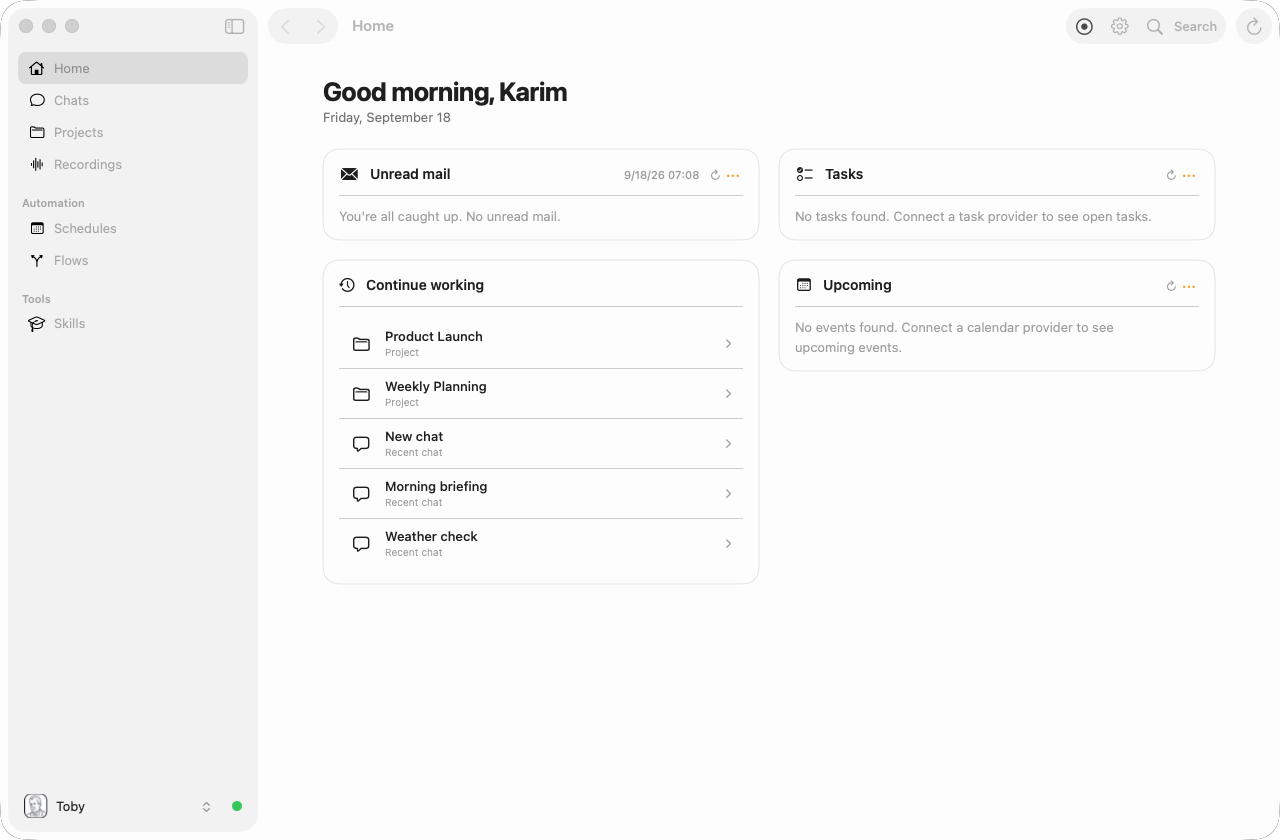Image resolution: width=1280 pixels, height=840 pixels.
Task: Click chevron next to Morning briefing
Action: pyautogui.click(x=728, y=494)
